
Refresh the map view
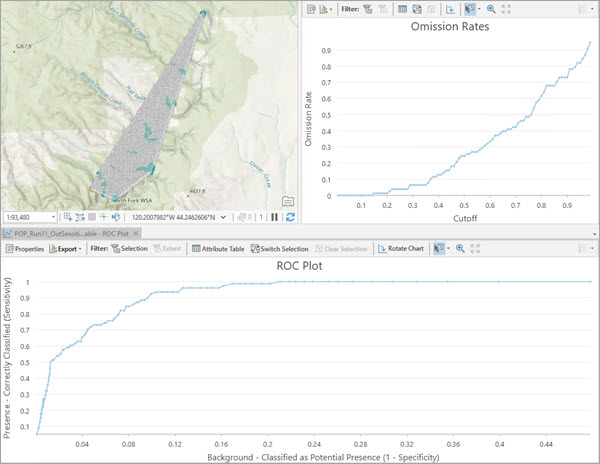tap(290, 216)
